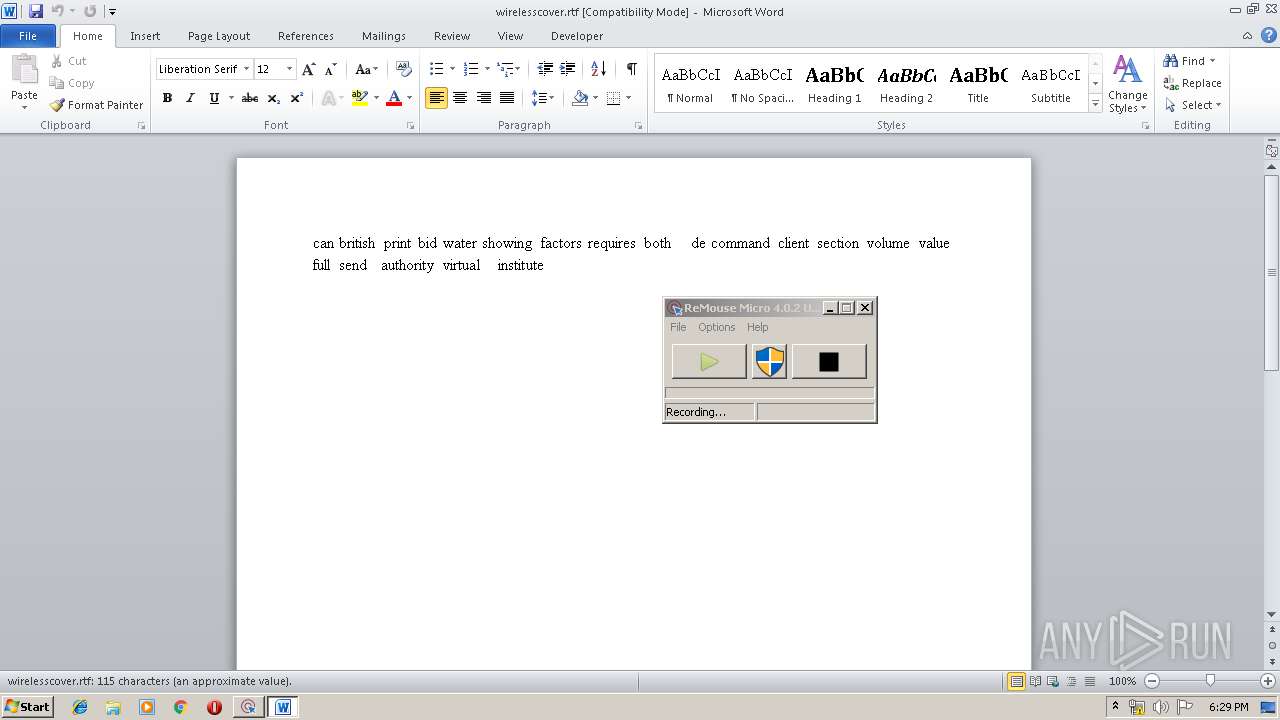
Task: Open Paragraph dialog launcher
Action: coord(639,126)
